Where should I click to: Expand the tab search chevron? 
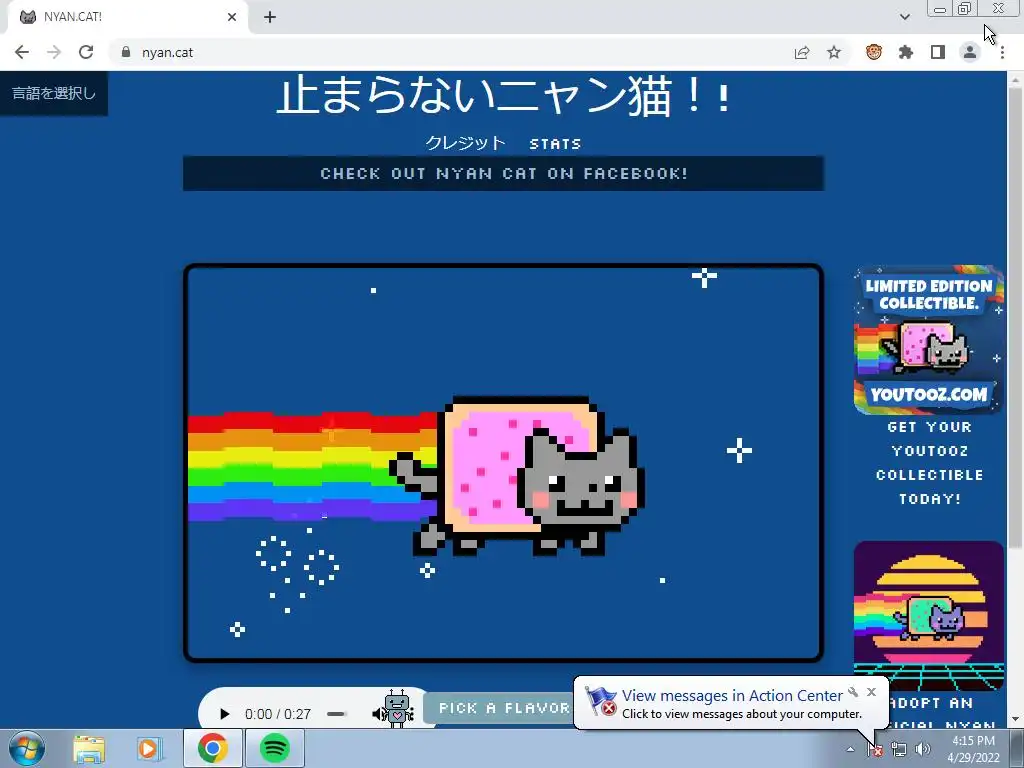[x=904, y=17]
